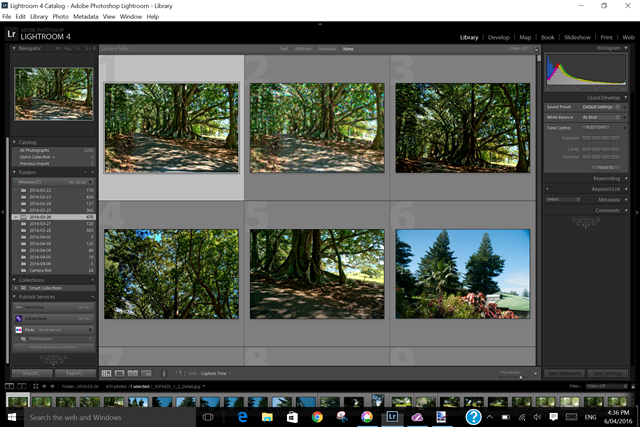Click the Import button
This screenshot has width=640, height=427.
[32, 373]
